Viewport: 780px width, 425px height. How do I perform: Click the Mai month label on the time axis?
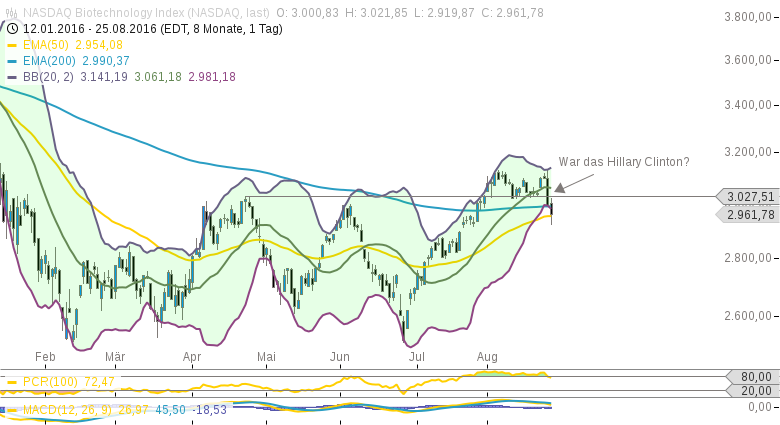click(266, 357)
